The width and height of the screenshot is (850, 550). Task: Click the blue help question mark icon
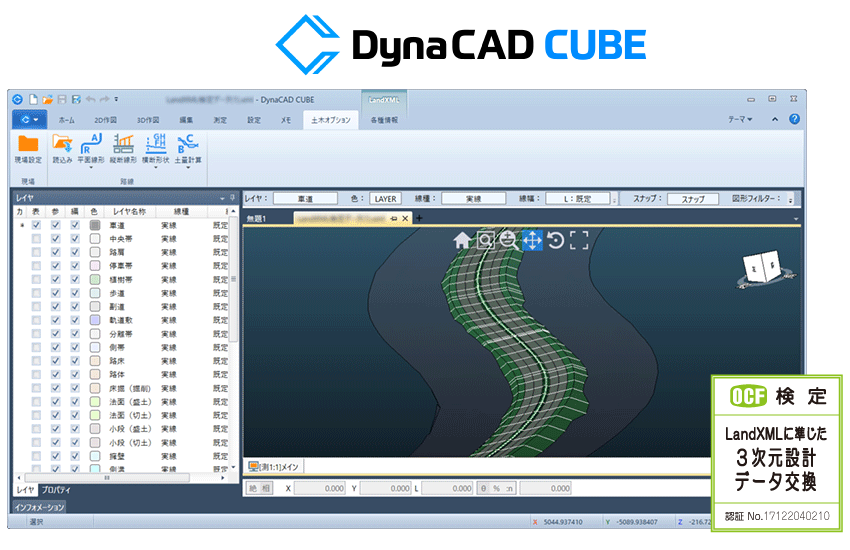pos(794,119)
